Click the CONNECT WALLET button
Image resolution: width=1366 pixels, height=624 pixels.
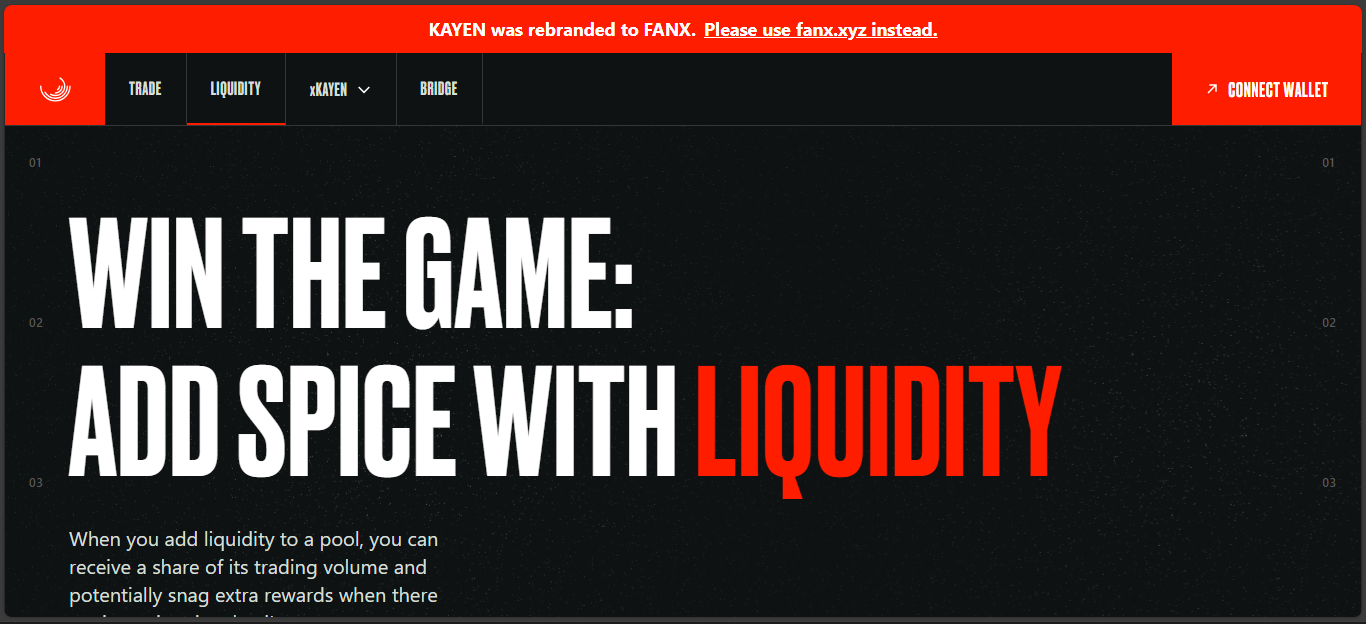[1267, 89]
